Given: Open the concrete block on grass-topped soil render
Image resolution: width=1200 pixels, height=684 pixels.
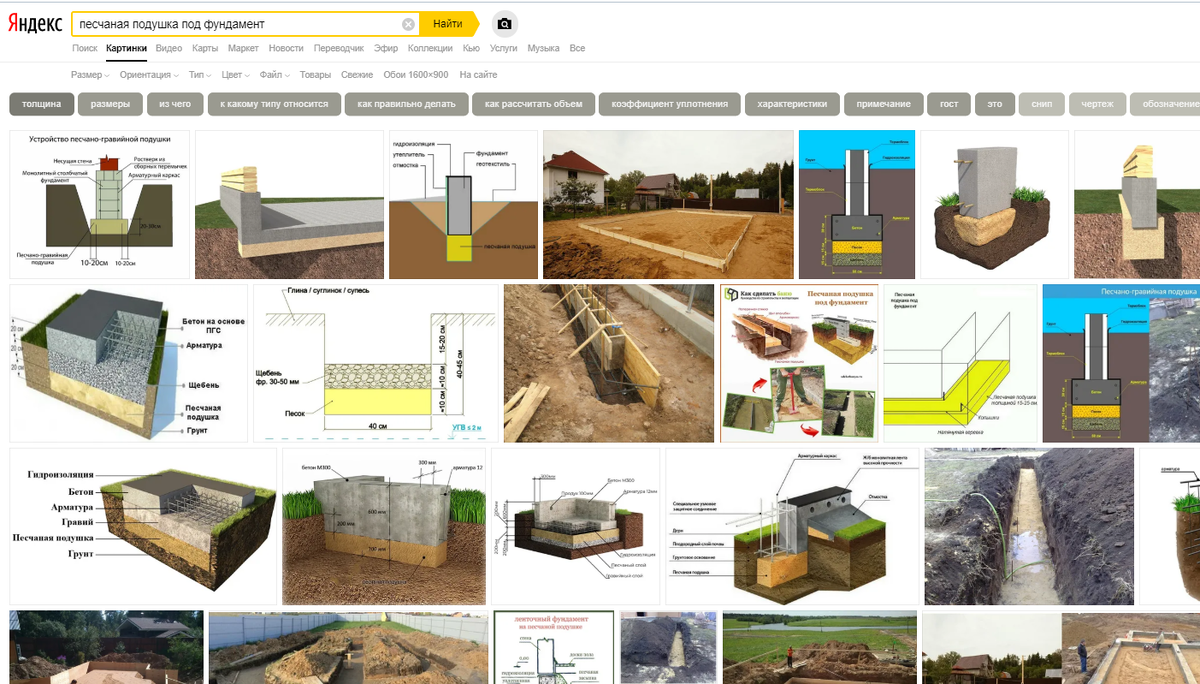Looking at the screenshot, I should click(x=994, y=204).
